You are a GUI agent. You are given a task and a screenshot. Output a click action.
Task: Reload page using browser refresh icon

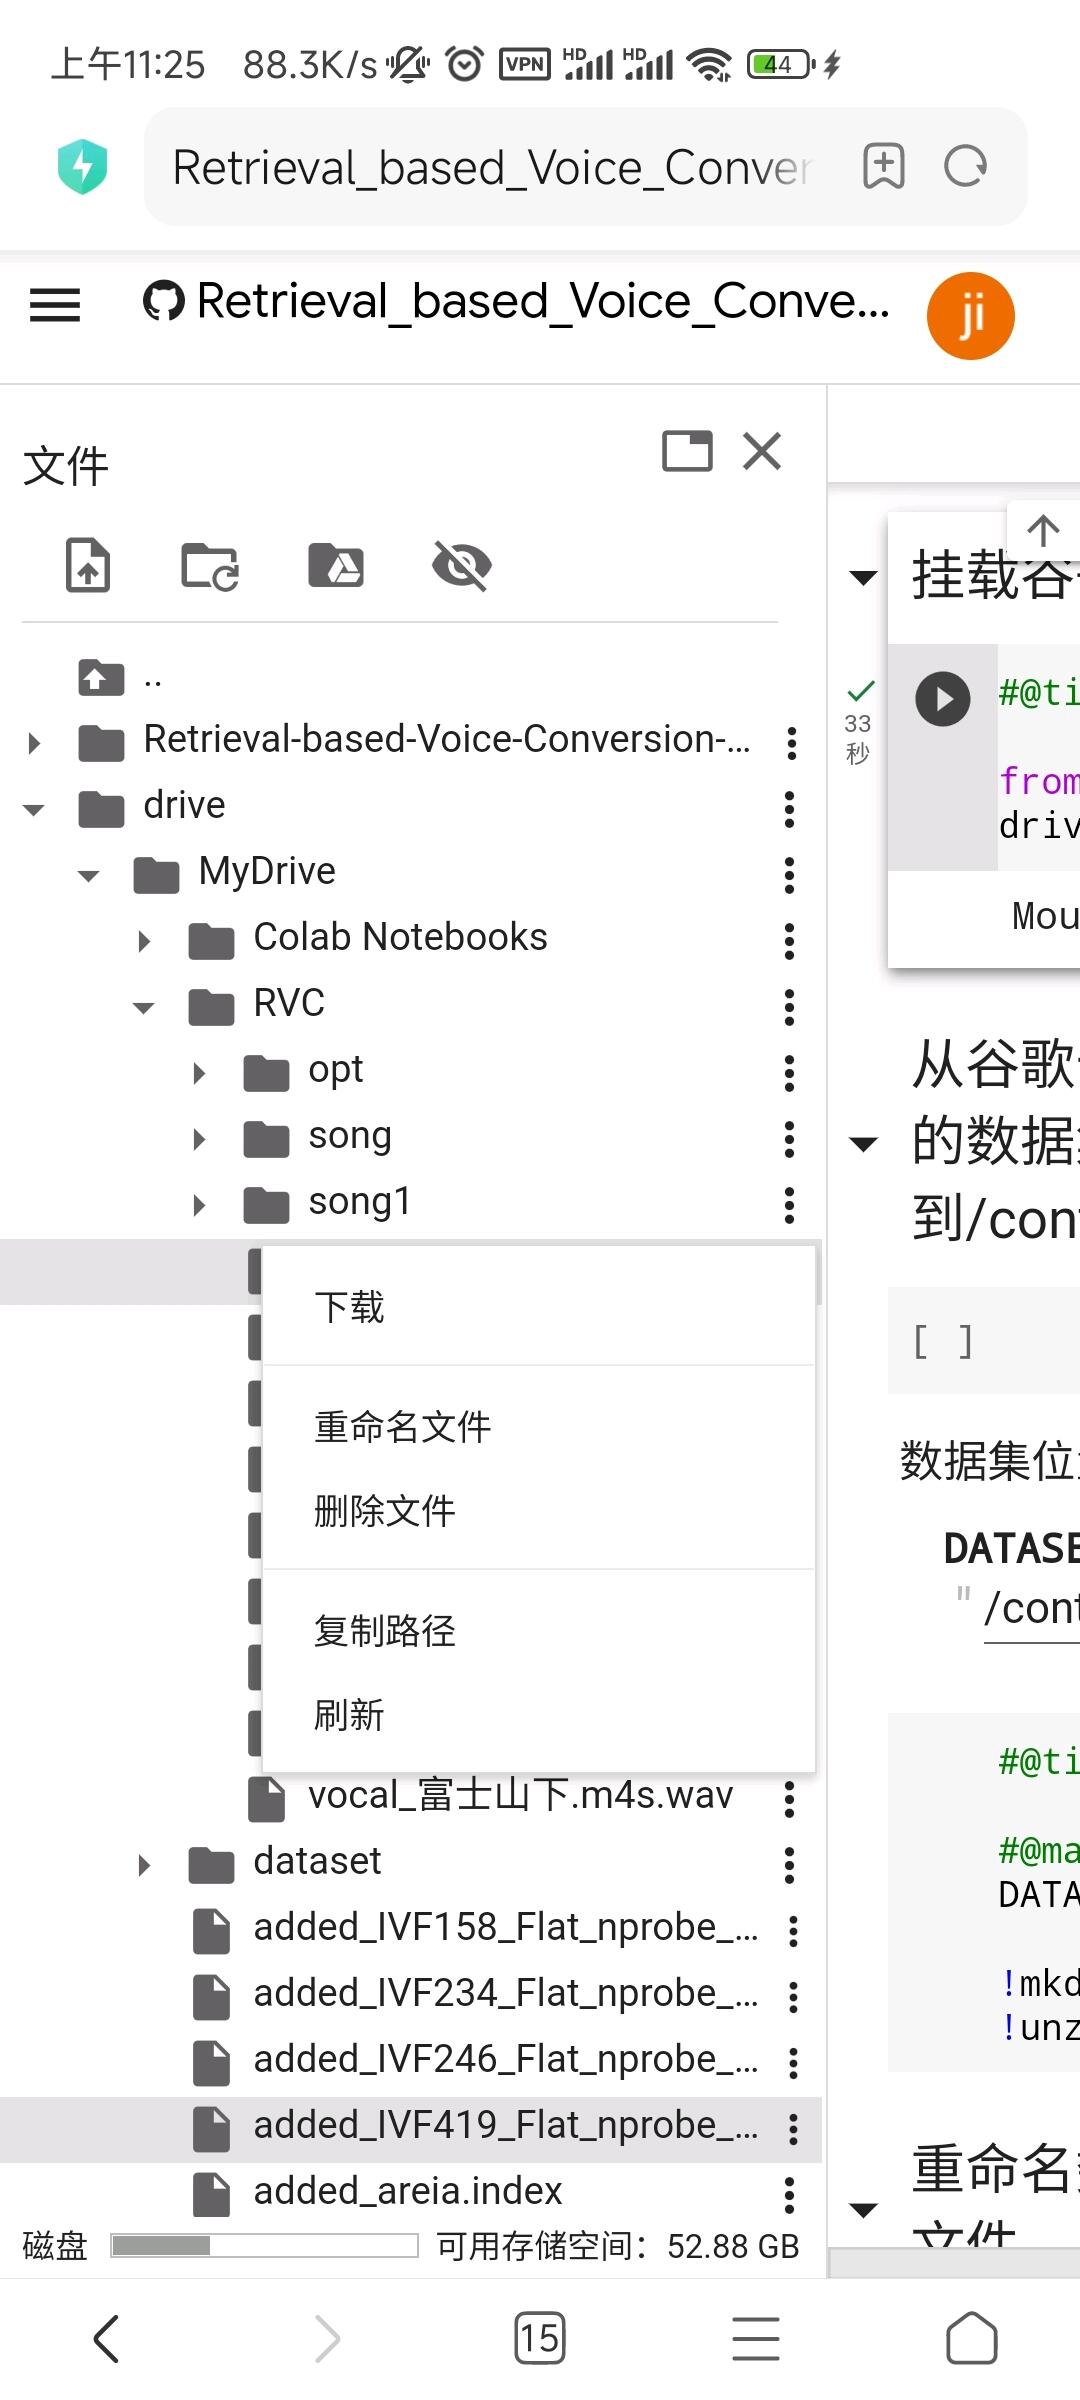point(965,166)
